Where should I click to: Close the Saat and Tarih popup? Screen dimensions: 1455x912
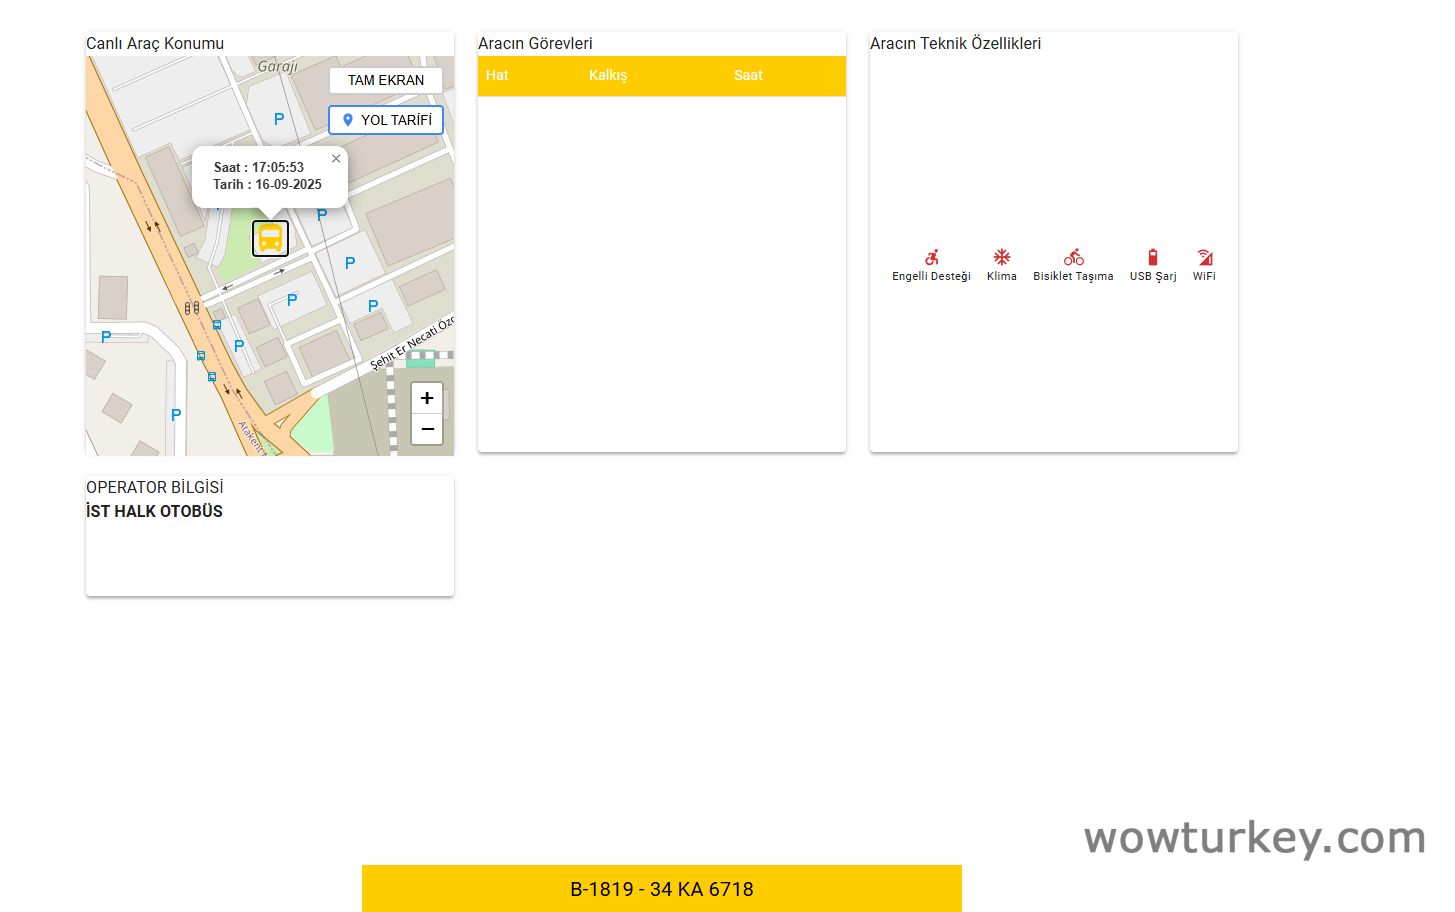(336, 159)
